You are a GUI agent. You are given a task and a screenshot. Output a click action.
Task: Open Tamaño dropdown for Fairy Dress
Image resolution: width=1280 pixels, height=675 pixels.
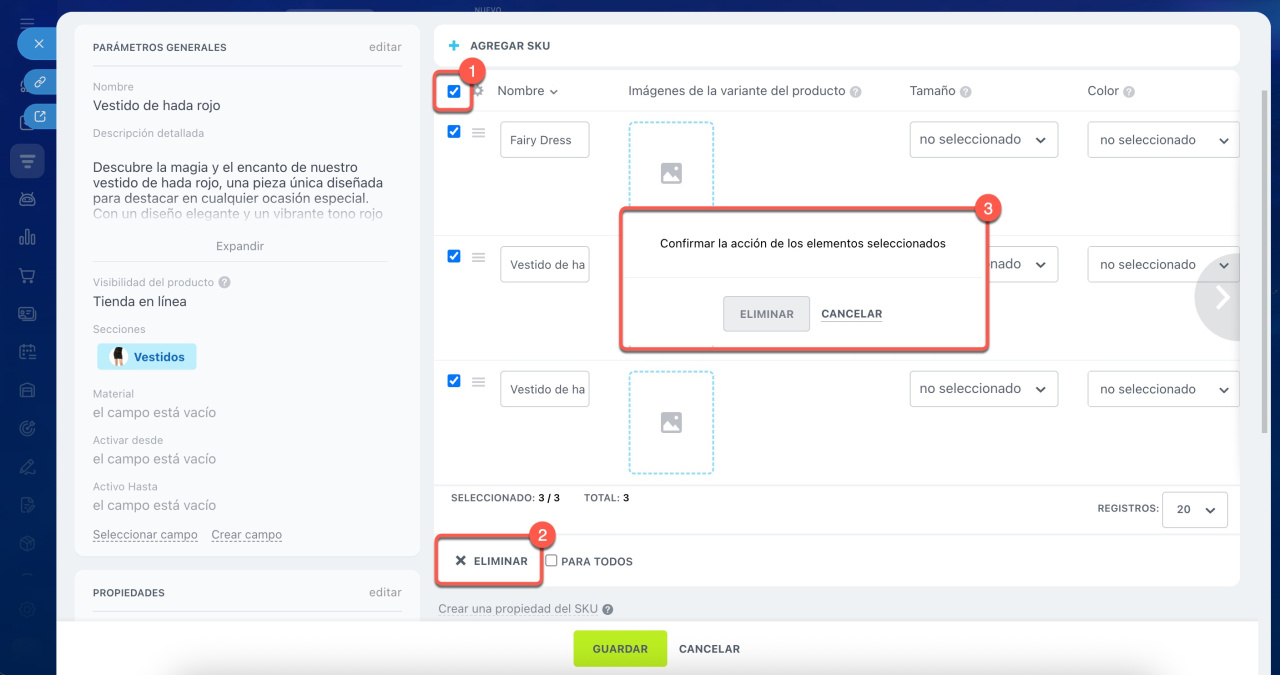(x=983, y=140)
